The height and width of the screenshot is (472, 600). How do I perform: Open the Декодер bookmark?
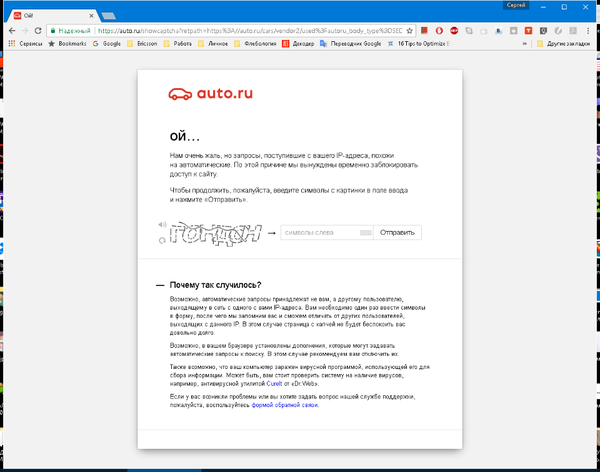pos(298,44)
